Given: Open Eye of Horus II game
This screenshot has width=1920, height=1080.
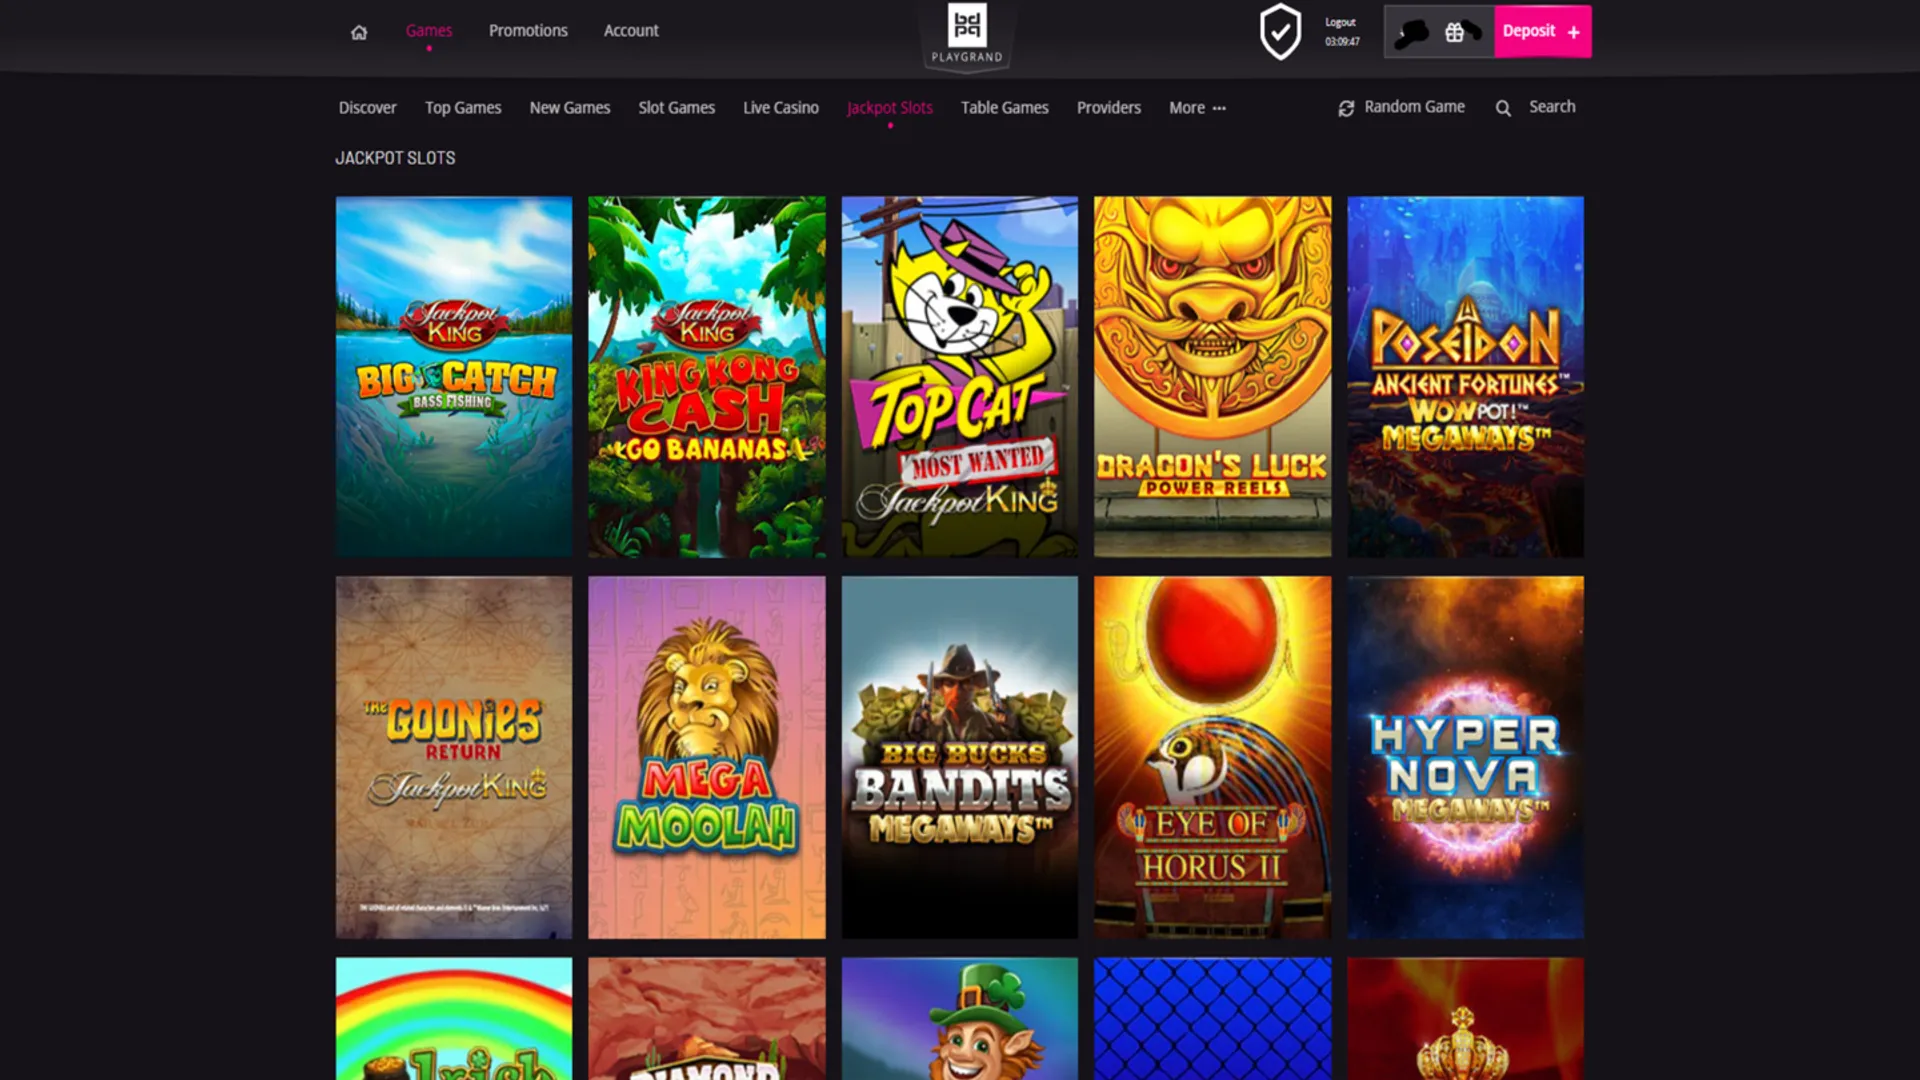Looking at the screenshot, I should pos(1213,757).
